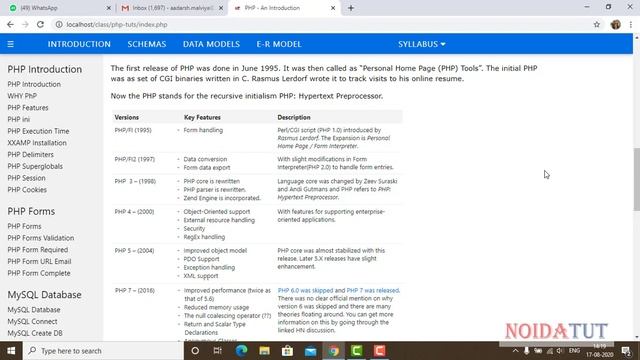The height and width of the screenshot is (360, 640).
Task: Open PHP Form Complete sidebar link
Action: pos(39,273)
